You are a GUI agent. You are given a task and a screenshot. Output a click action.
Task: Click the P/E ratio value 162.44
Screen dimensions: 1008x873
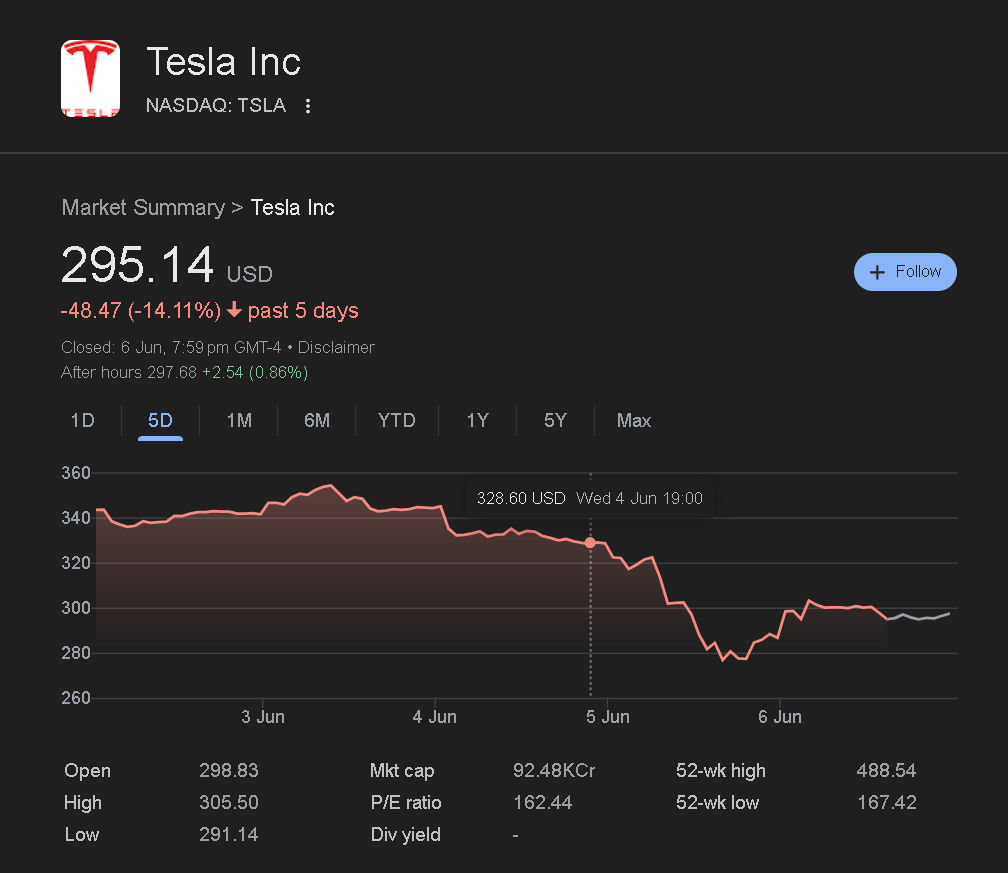pos(543,802)
